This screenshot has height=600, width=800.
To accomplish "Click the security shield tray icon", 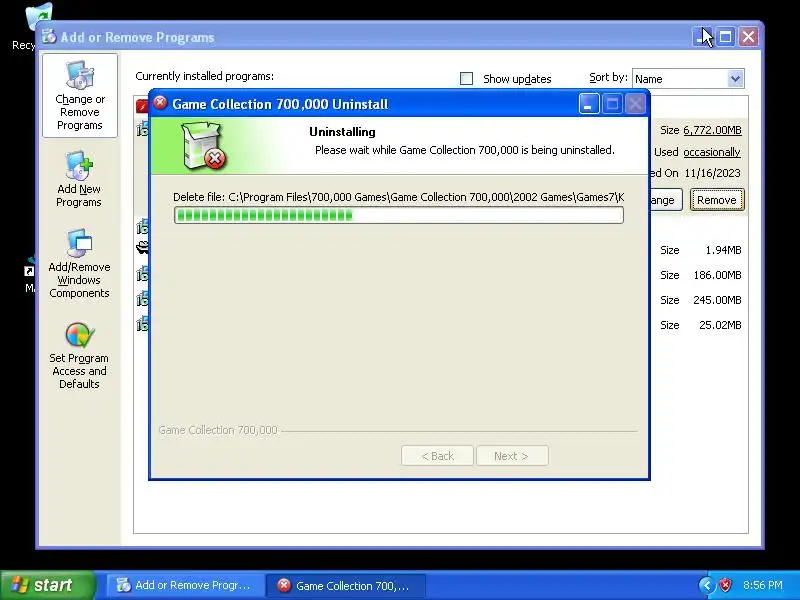I will [725, 585].
